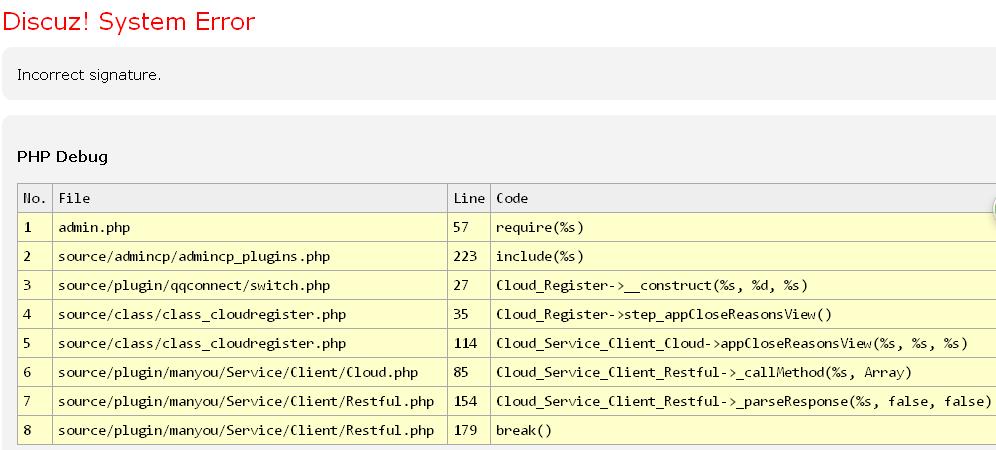The height and width of the screenshot is (450, 996).
Task: Click the Cloud_Register->__construct code cell
Action: tap(651, 285)
